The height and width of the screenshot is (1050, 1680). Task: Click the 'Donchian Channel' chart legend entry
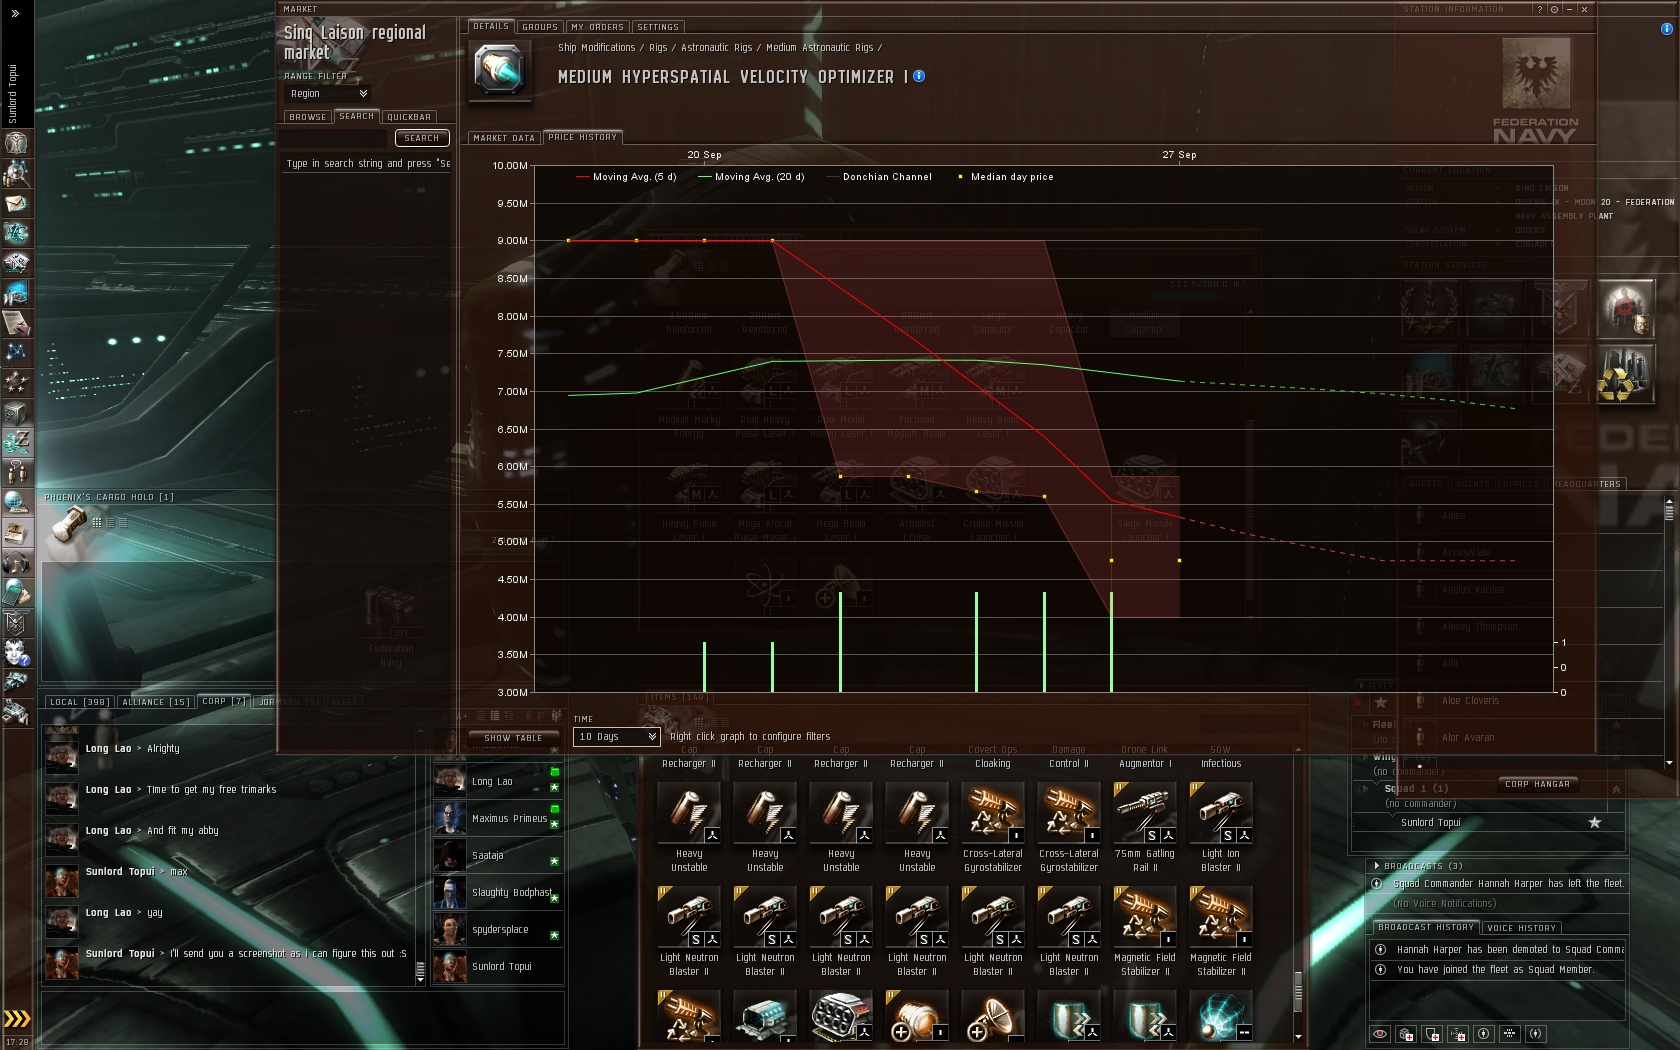[879, 177]
